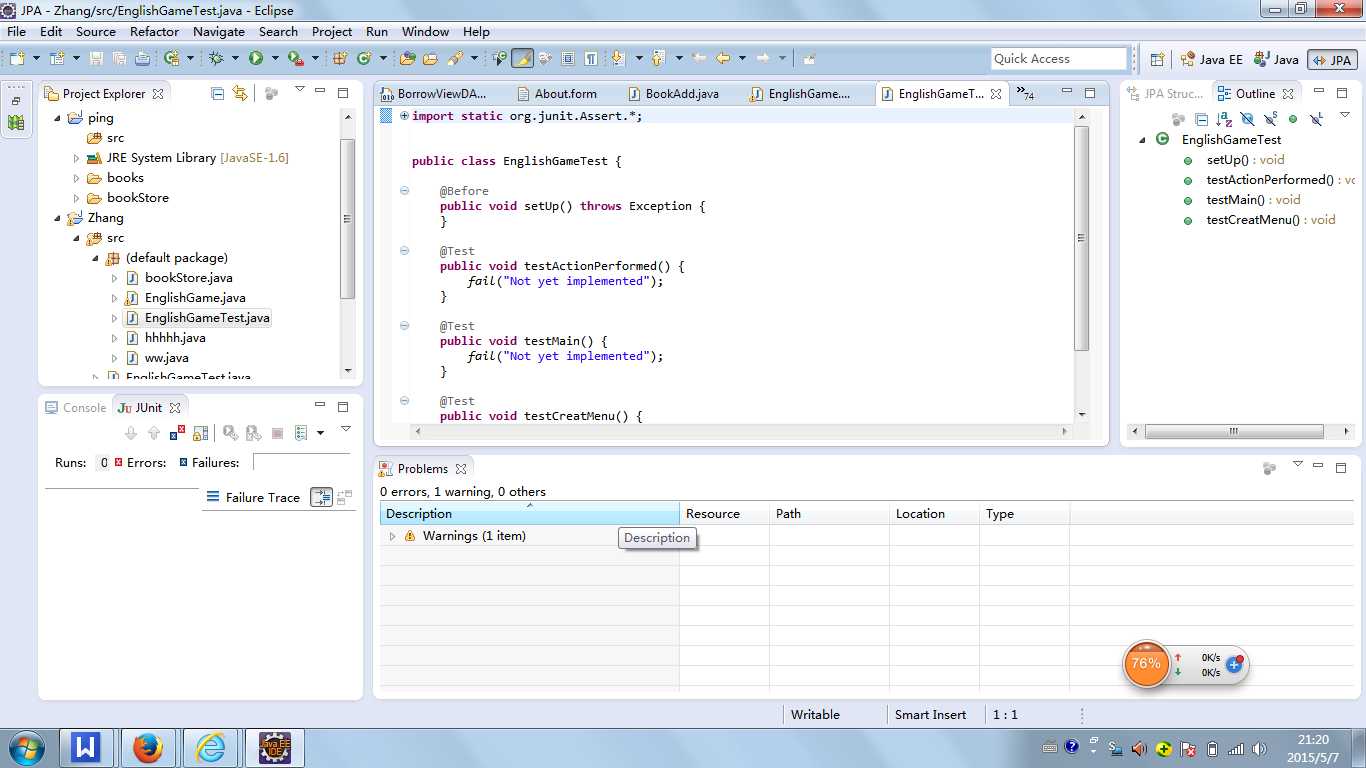Click the Show Whitespace Characters pilcrow icon
Image resolution: width=1366 pixels, height=768 pixels.
coord(591,58)
